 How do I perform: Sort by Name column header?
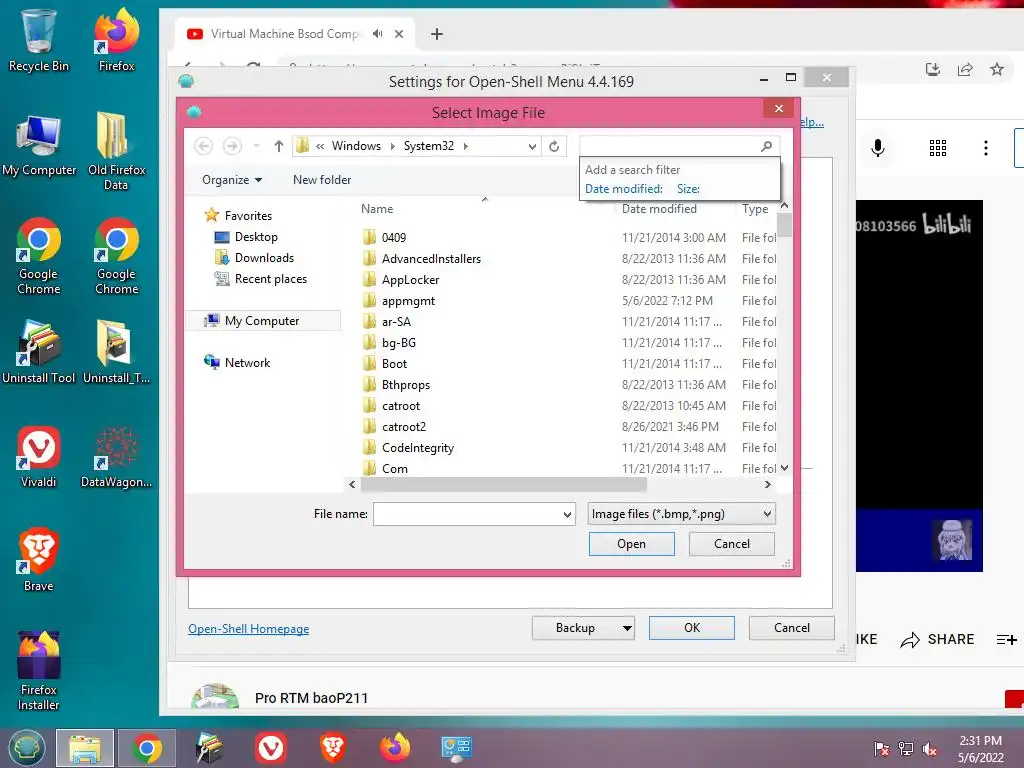(377, 209)
